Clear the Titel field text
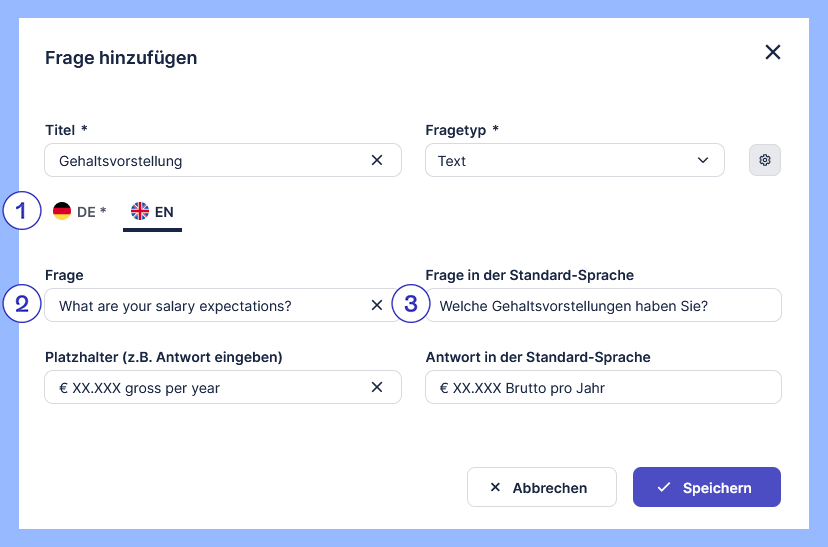Image resolution: width=828 pixels, height=547 pixels. pyautogui.click(x=377, y=160)
